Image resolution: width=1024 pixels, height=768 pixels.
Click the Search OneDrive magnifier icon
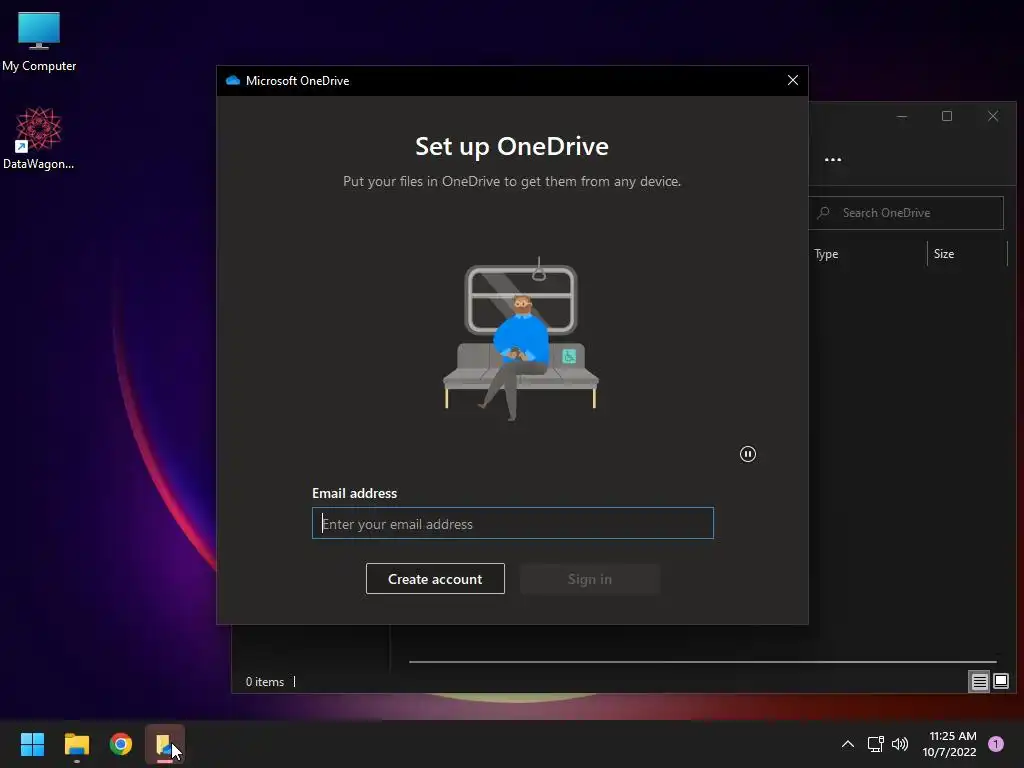point(824,213)
